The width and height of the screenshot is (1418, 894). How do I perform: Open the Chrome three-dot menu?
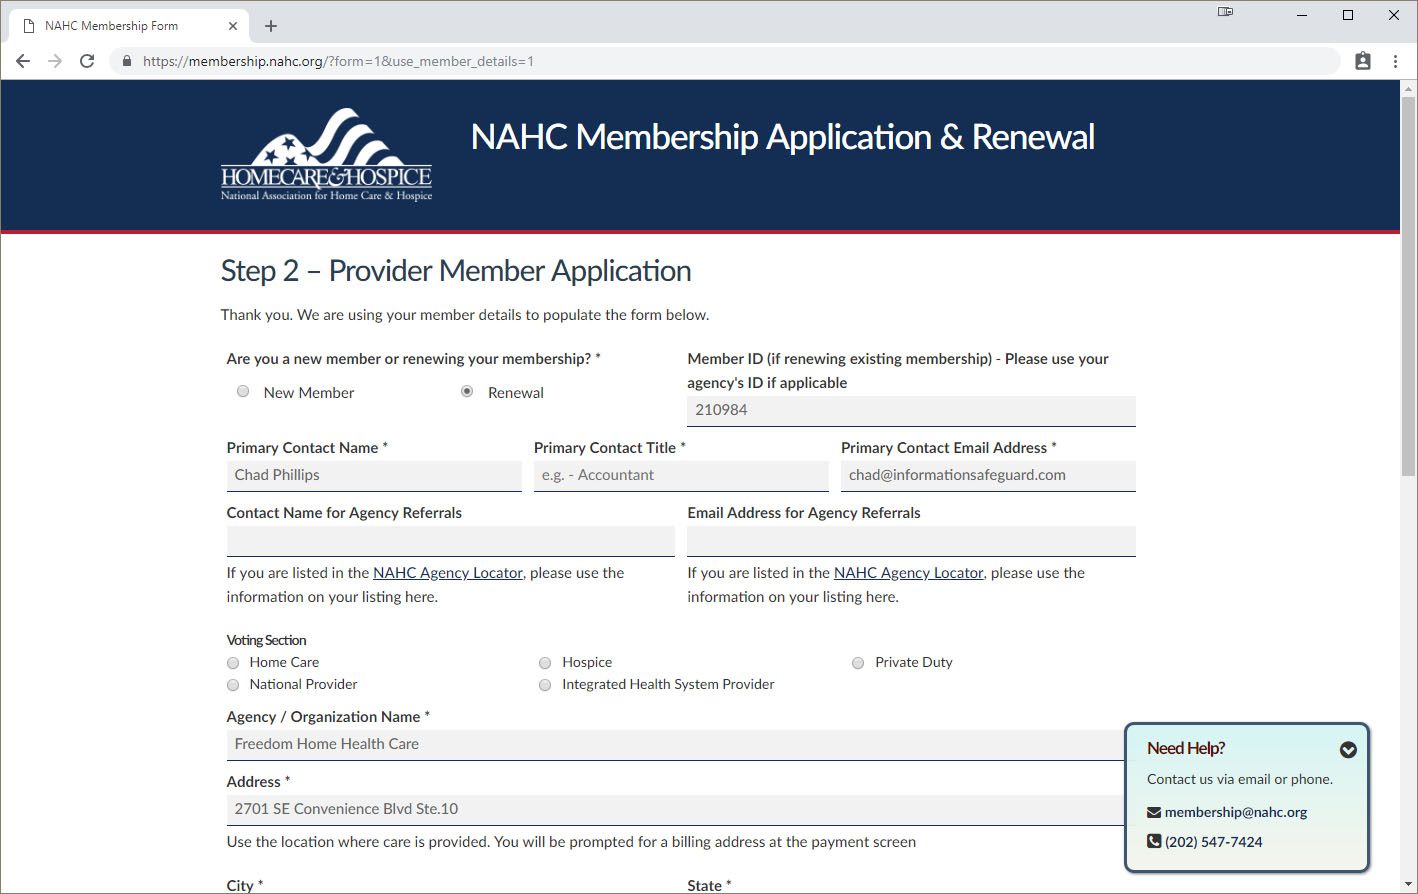point(1395,61)
